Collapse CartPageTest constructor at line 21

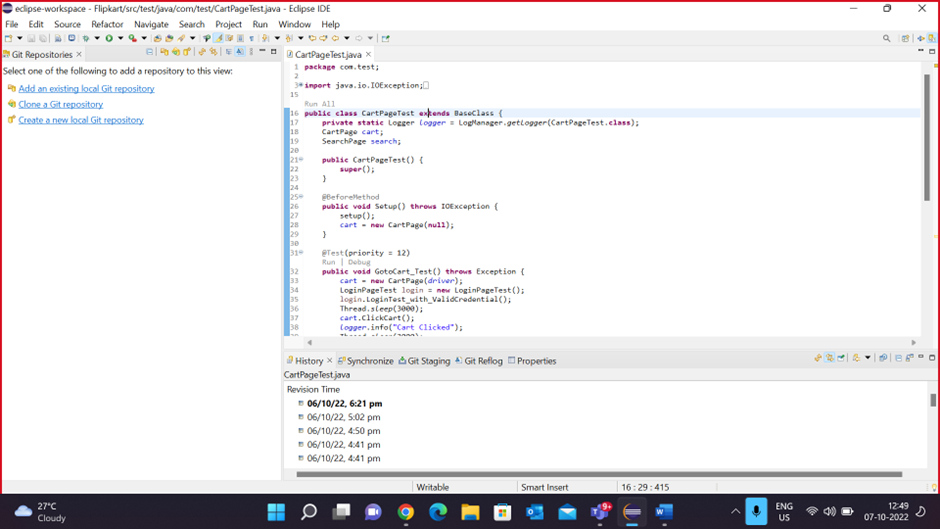point(301,160)
